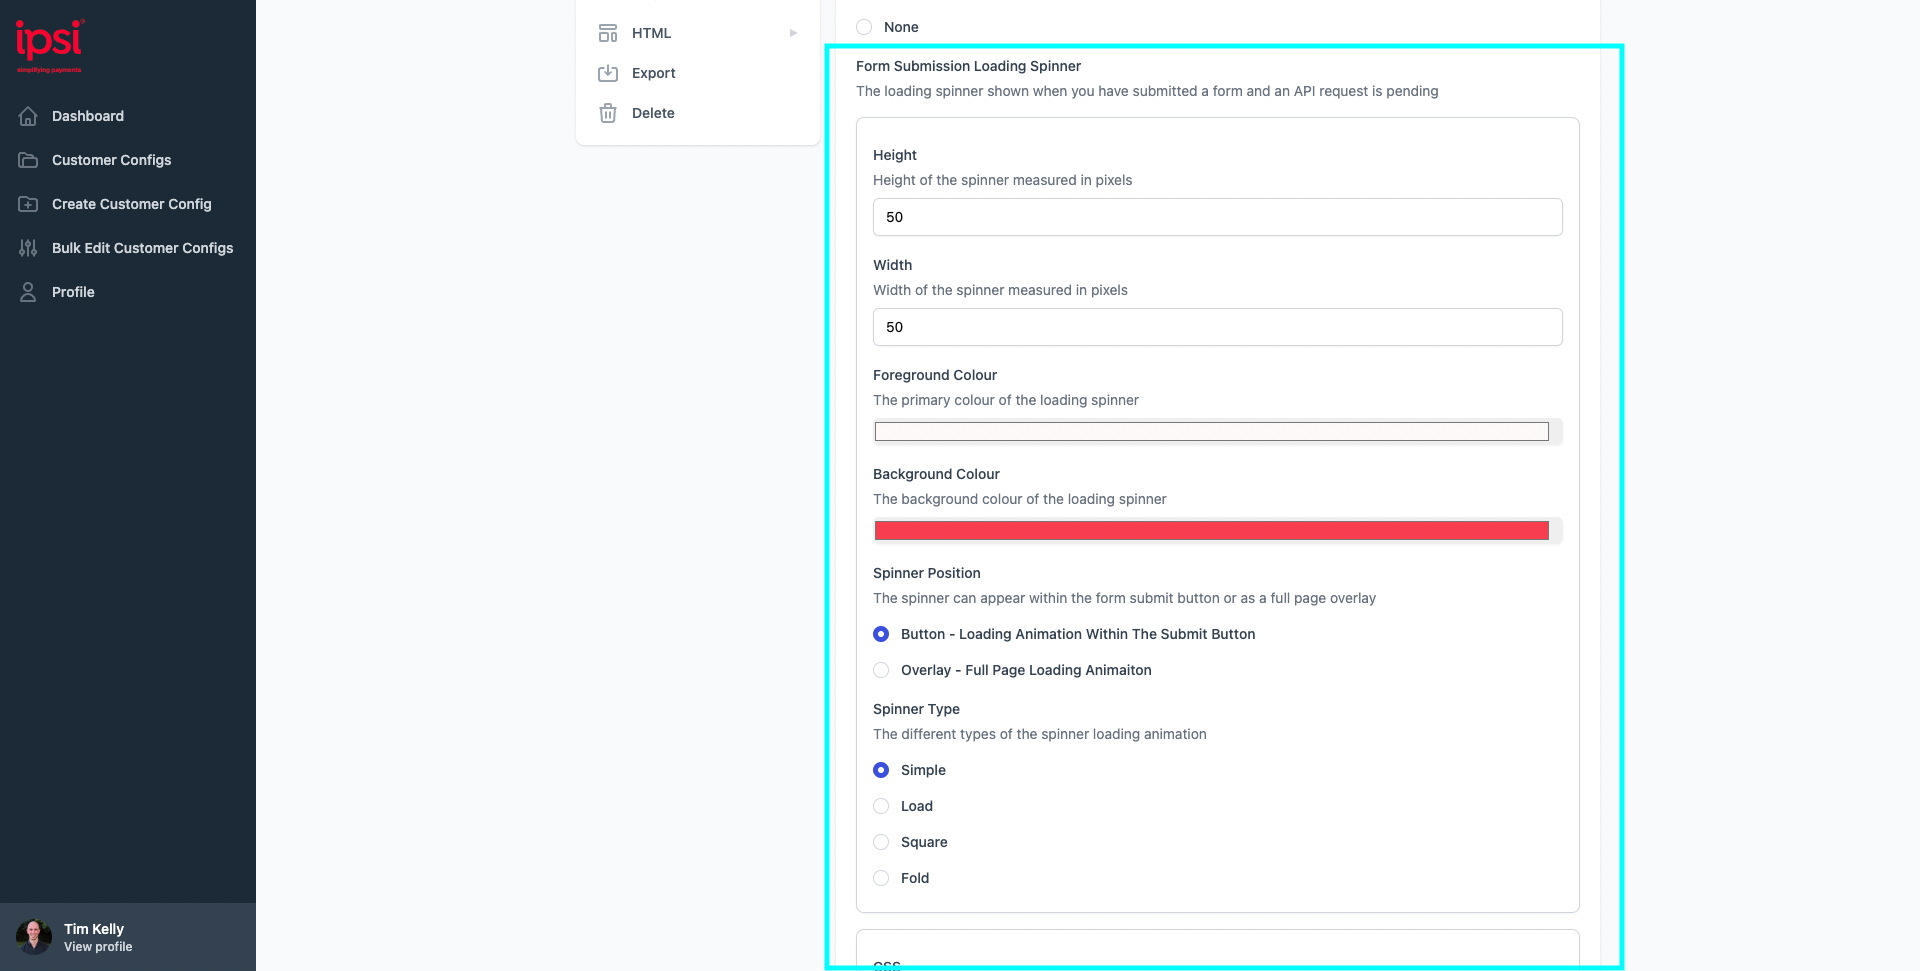Select the Fold spinner type option
This screenshot has height=971, width=1920.
point(881,878)
